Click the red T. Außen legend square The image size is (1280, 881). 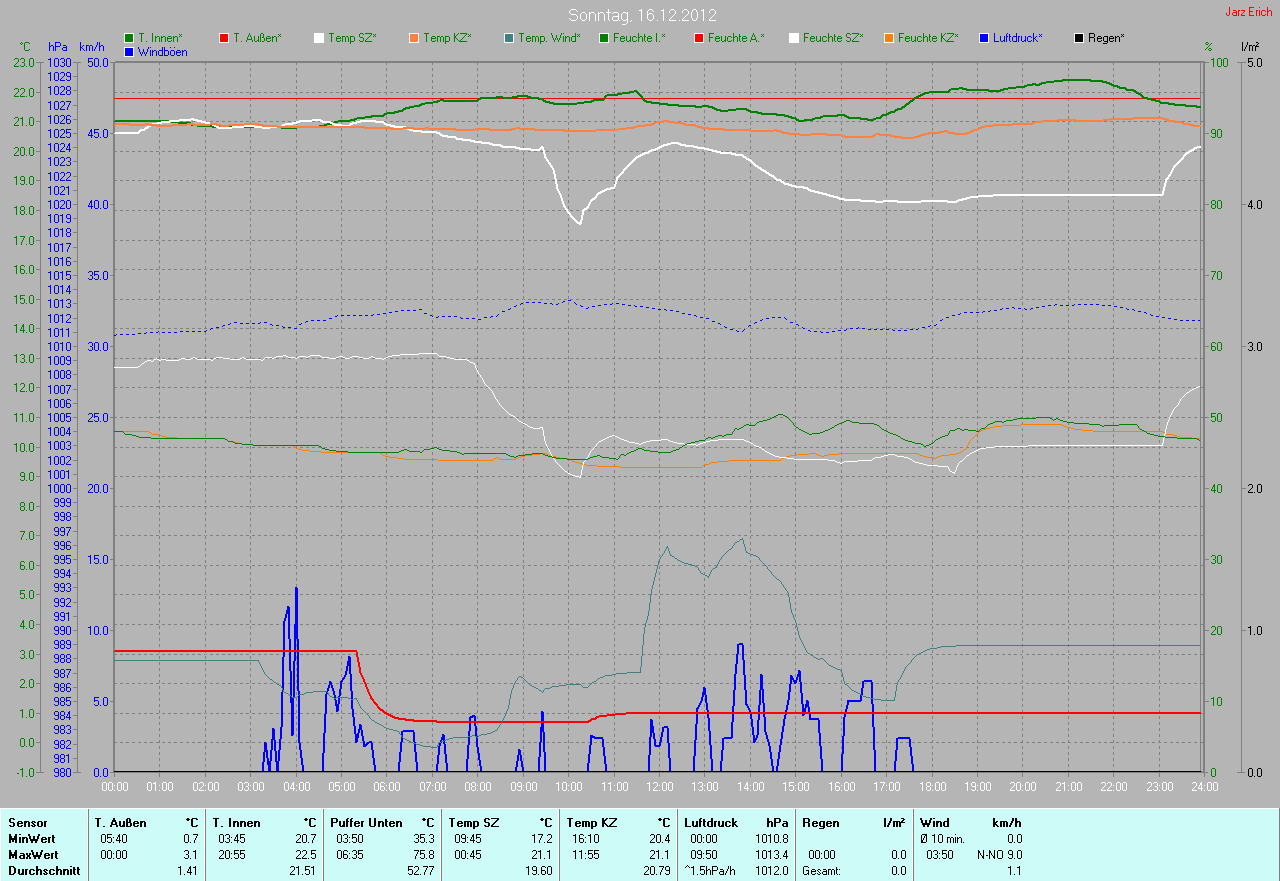(224, 38)
